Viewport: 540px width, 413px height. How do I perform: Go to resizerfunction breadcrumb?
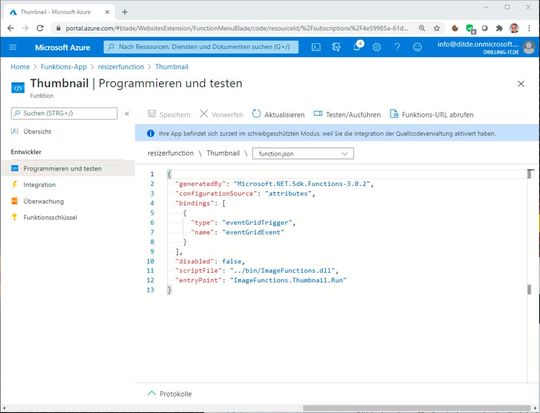[x=121, y=67]
